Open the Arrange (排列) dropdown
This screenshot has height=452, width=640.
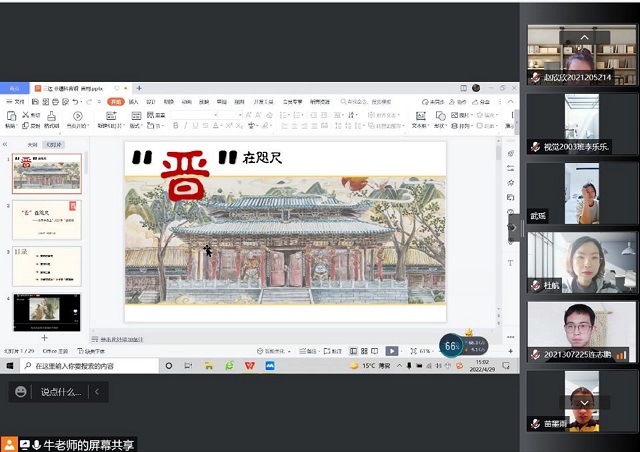pyautogui.click(x=462, y=126)
